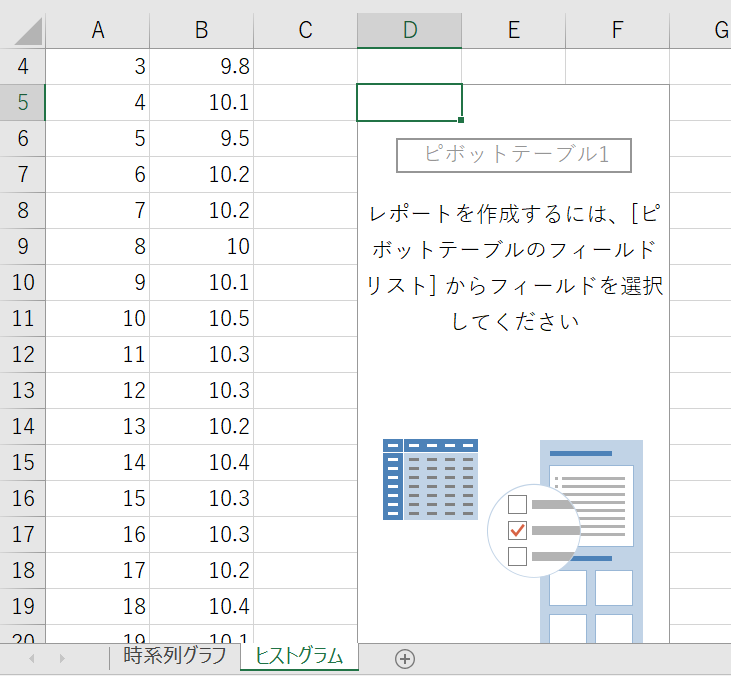Viewport: 731px width, 676px height.
Task: Click cell B4 with value 9.8
Action: point(201,66)
